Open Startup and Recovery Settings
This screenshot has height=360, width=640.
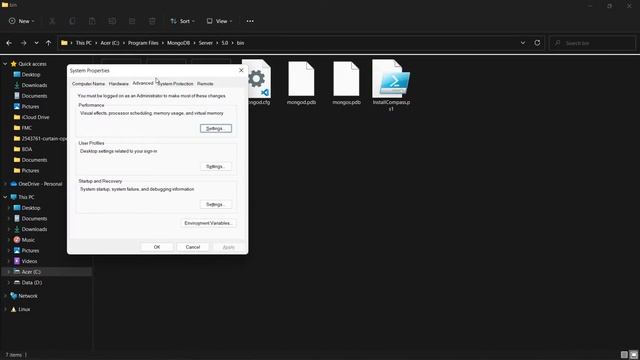point(216,204)
